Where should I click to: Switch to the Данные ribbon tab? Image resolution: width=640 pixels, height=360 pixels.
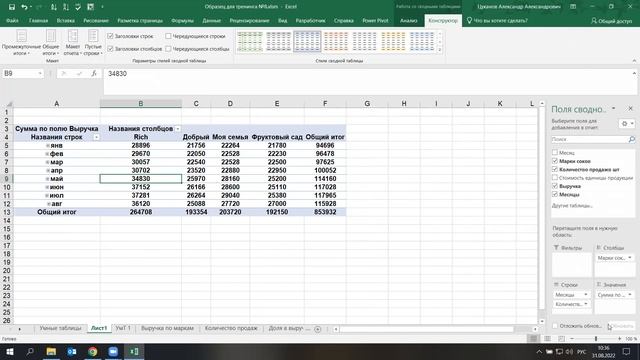[x=211, y=20]
